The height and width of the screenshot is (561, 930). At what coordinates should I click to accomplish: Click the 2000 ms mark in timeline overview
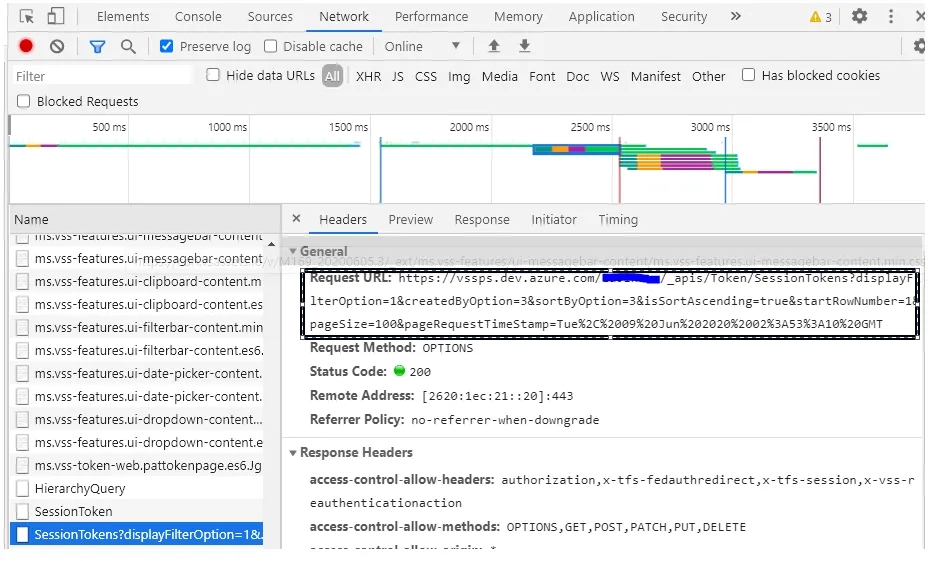(x=469, y=127)
